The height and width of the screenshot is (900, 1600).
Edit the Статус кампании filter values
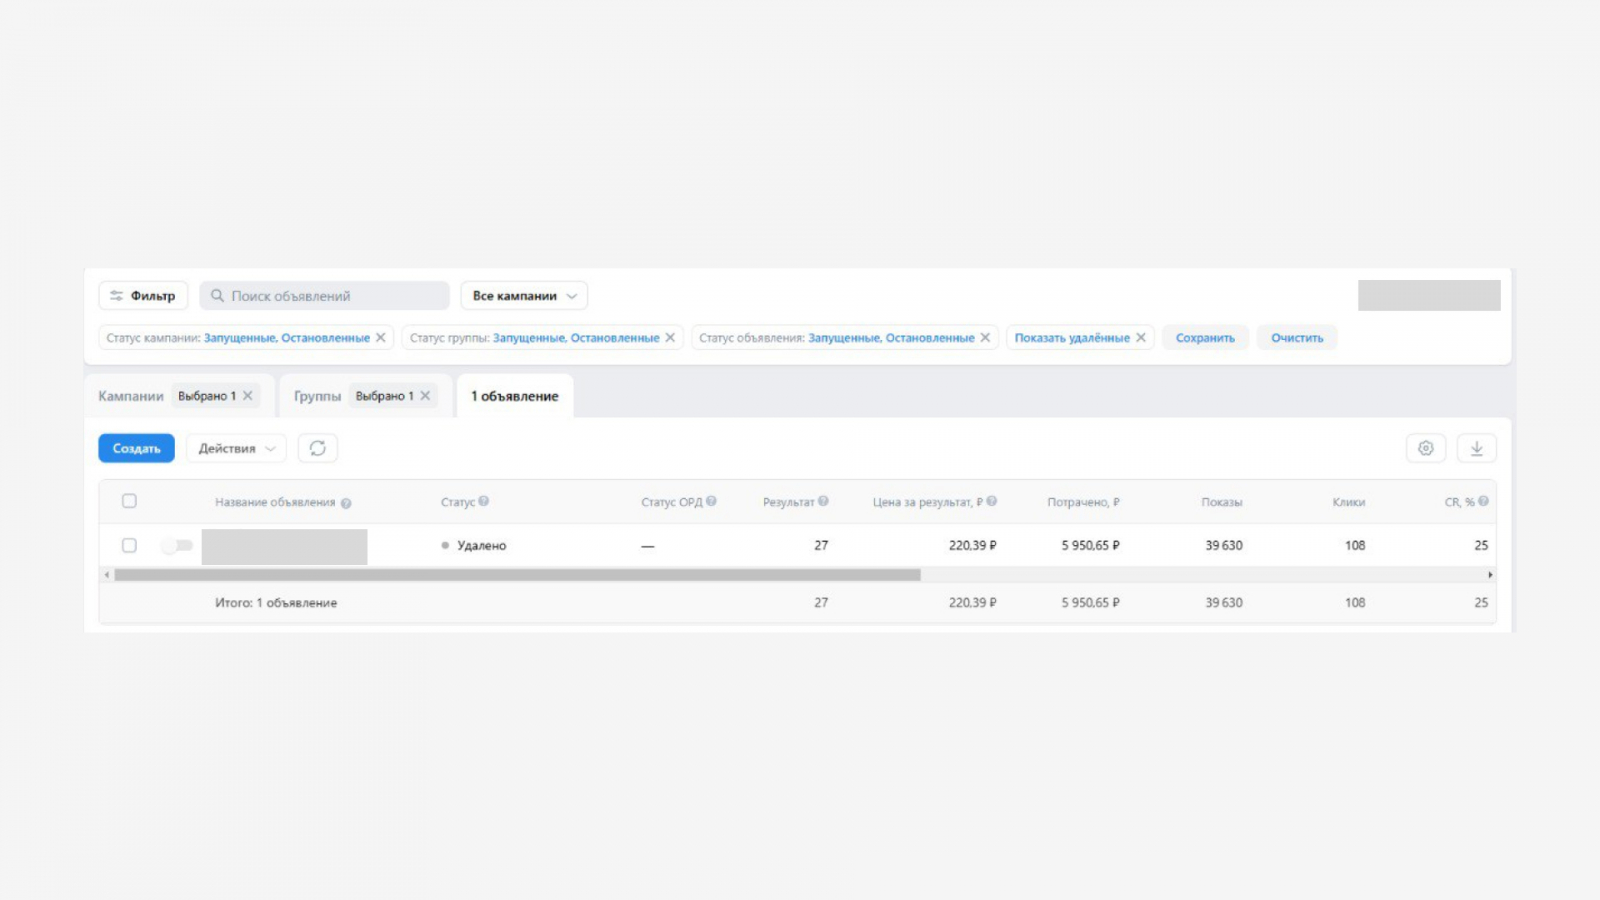tap(287, 338)
